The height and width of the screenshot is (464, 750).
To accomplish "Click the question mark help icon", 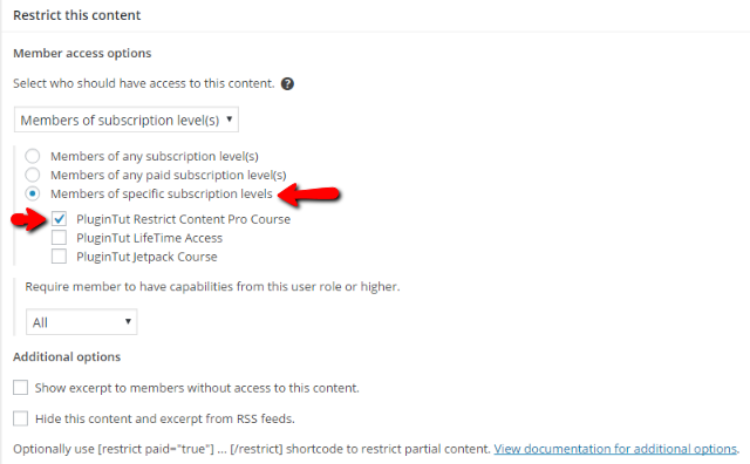I will click(x=287, y=84).
